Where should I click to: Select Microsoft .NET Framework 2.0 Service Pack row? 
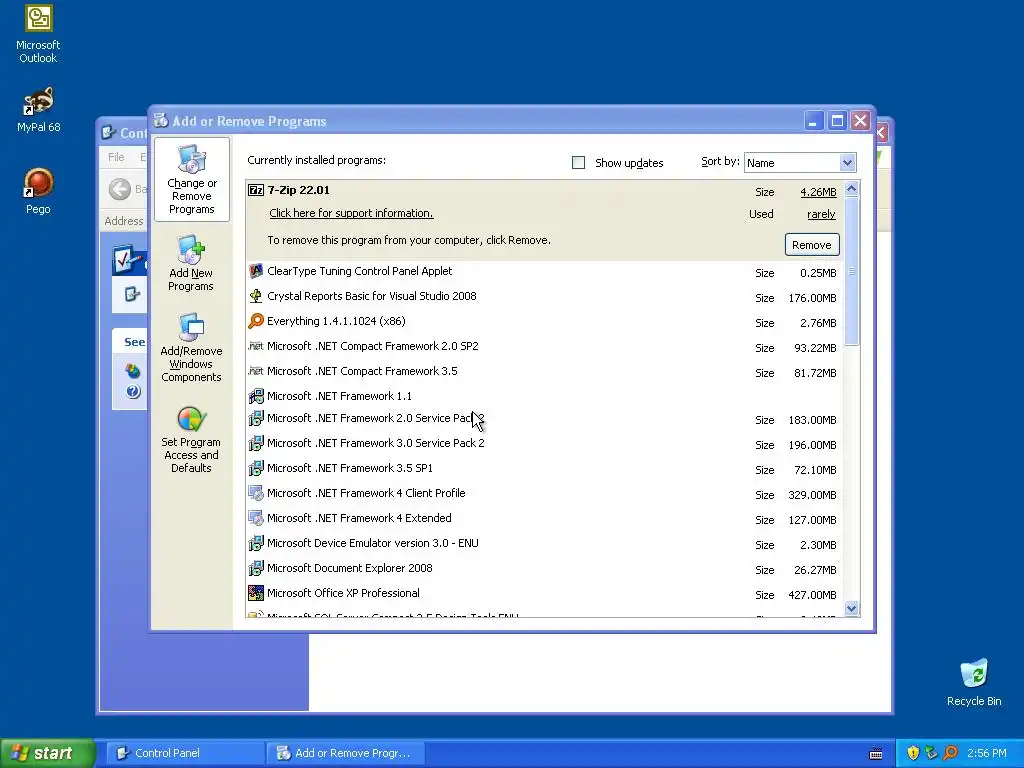coord(545,419)
